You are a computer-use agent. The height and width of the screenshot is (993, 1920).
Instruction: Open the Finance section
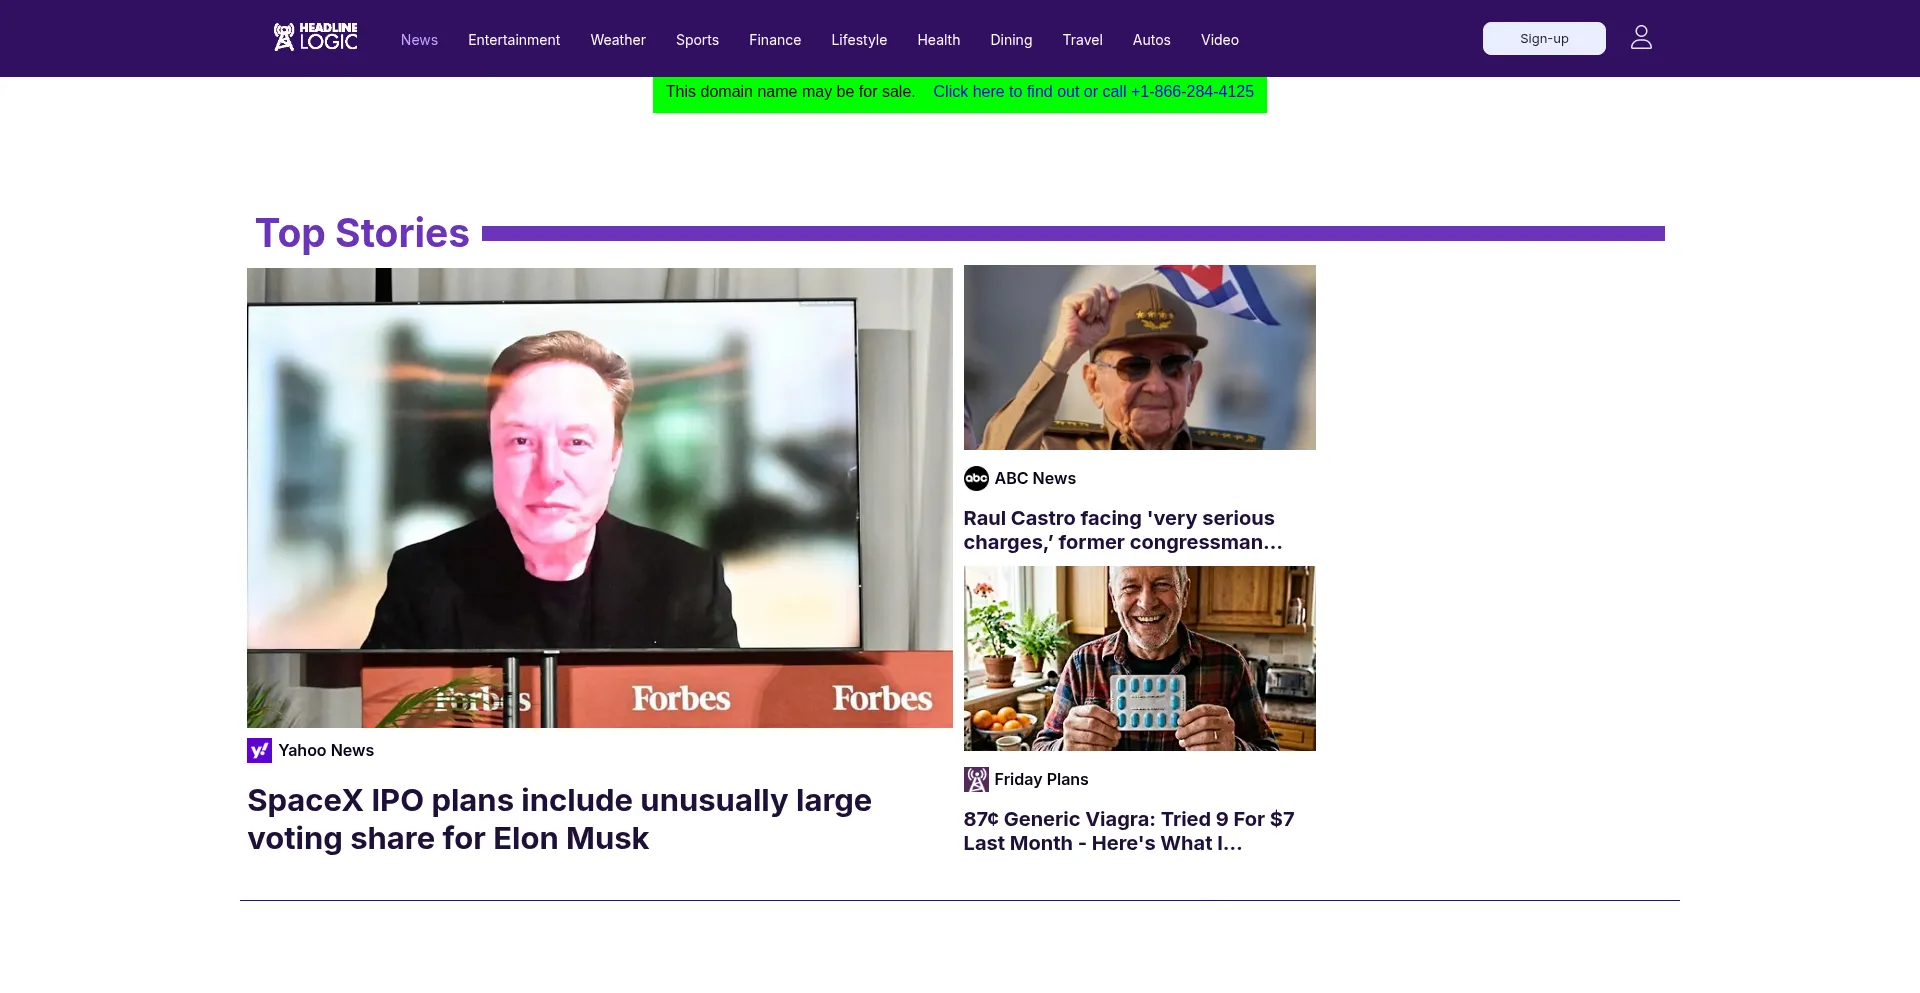pyautogui.click(x=775, y=40)
